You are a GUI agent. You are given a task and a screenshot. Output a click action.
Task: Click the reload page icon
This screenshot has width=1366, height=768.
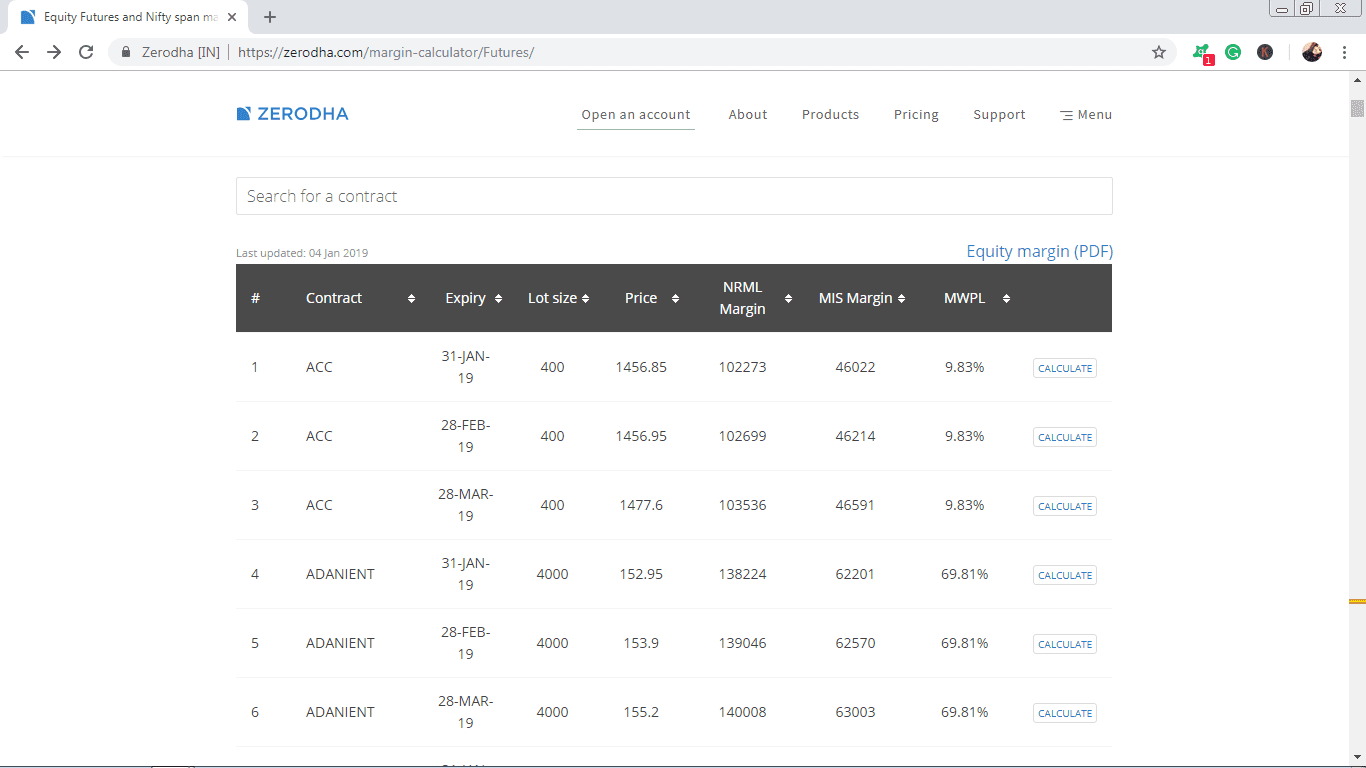pos(85,52)
